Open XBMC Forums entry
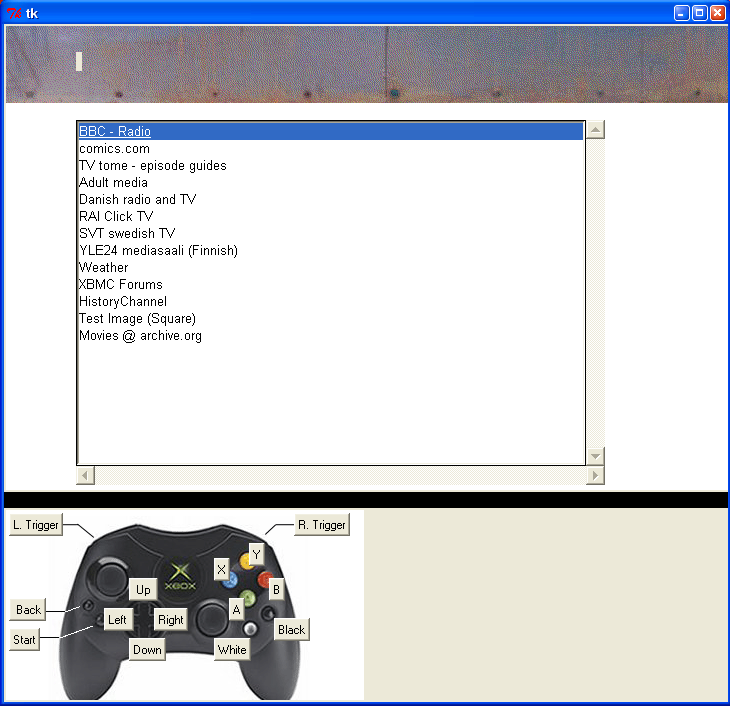730x706 pixels. tap(331, 285)
